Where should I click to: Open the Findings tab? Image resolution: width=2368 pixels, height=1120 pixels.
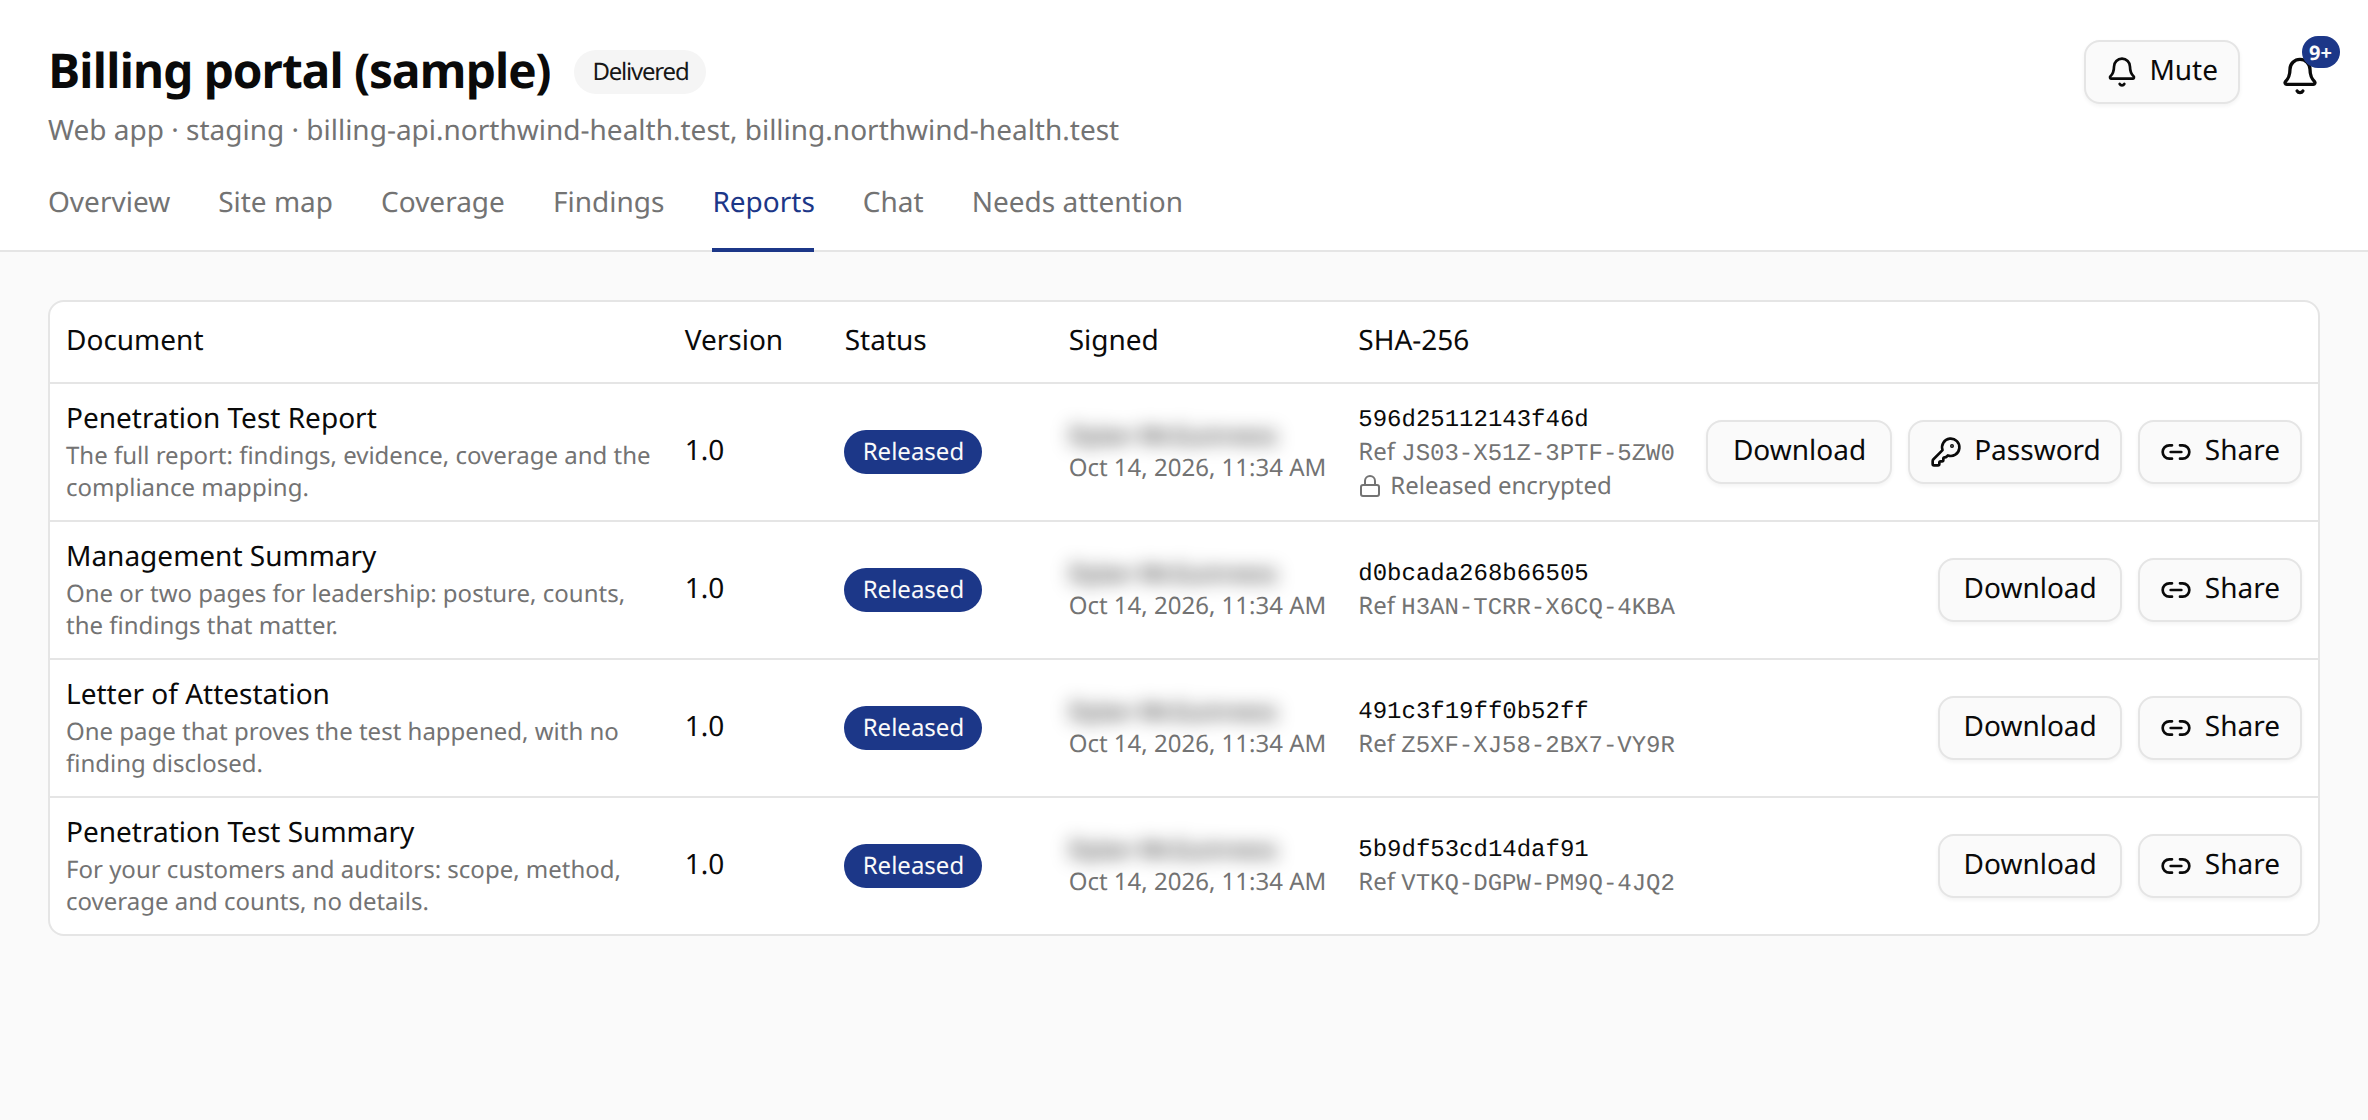(608, 202)
